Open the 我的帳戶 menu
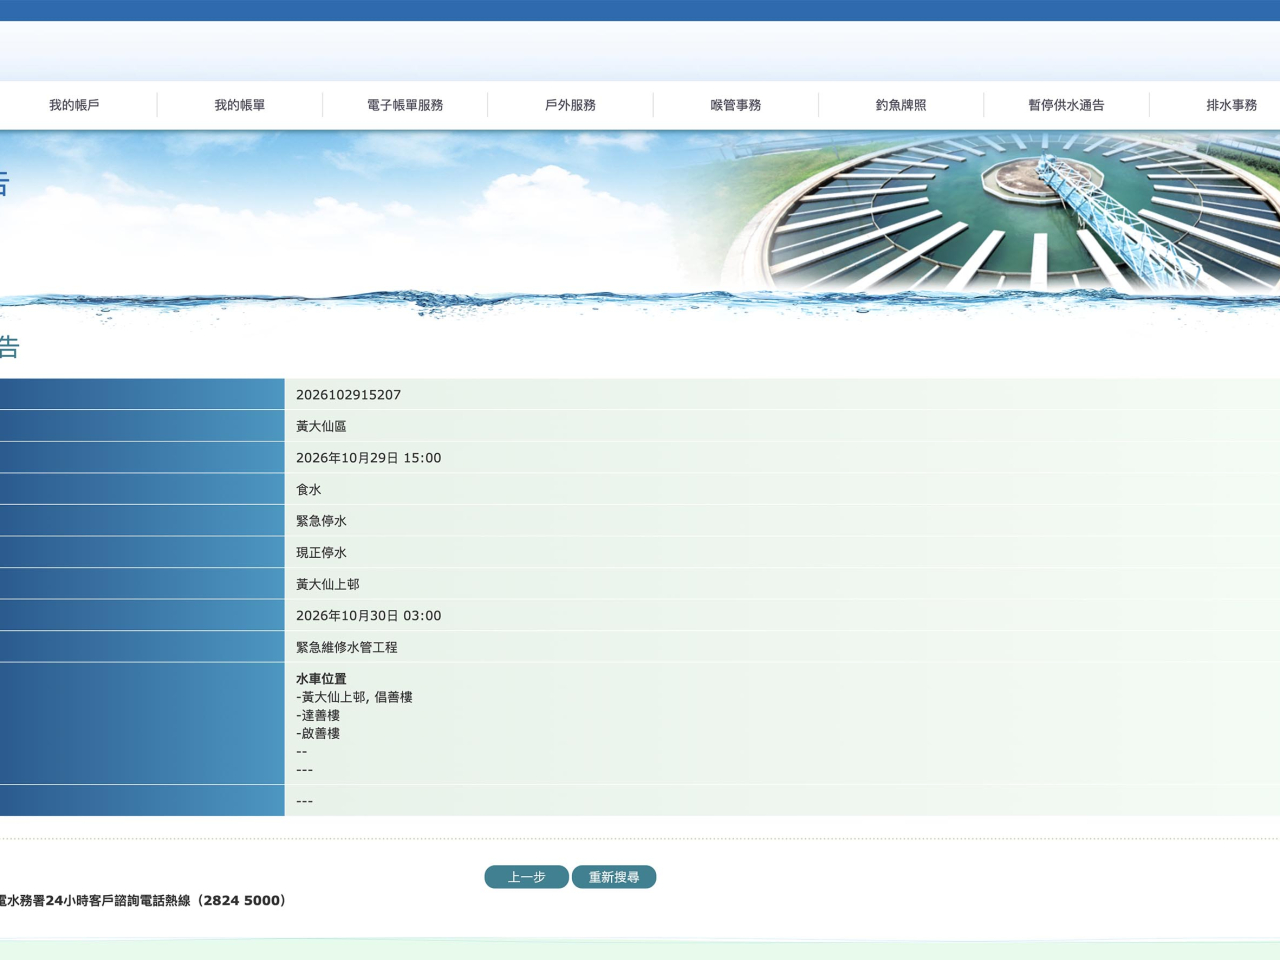The width and height of the screenshot is (1280, 960). tap(74, 105)
